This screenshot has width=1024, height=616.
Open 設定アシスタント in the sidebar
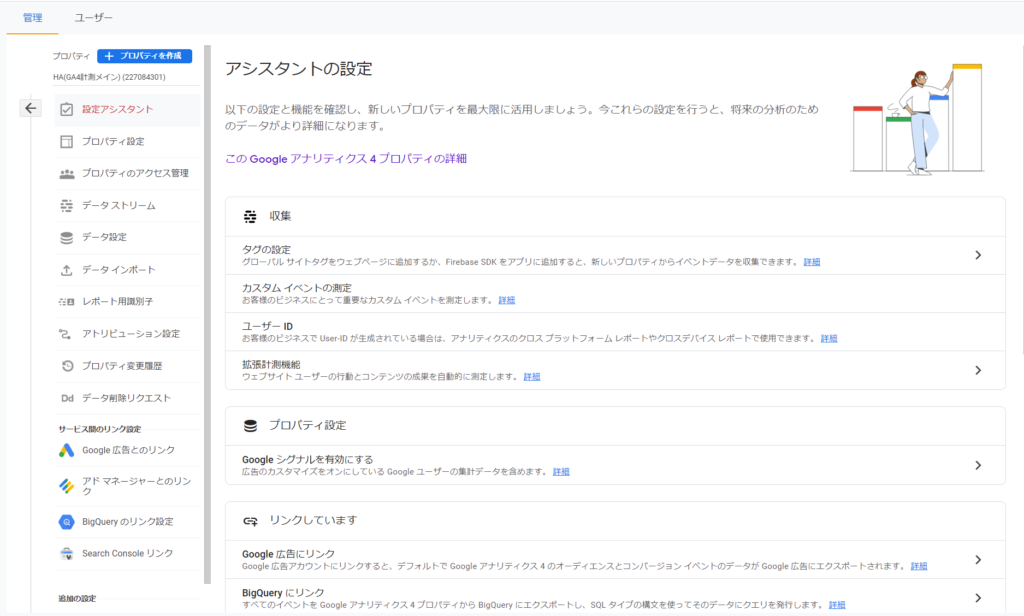coord(127,109)
